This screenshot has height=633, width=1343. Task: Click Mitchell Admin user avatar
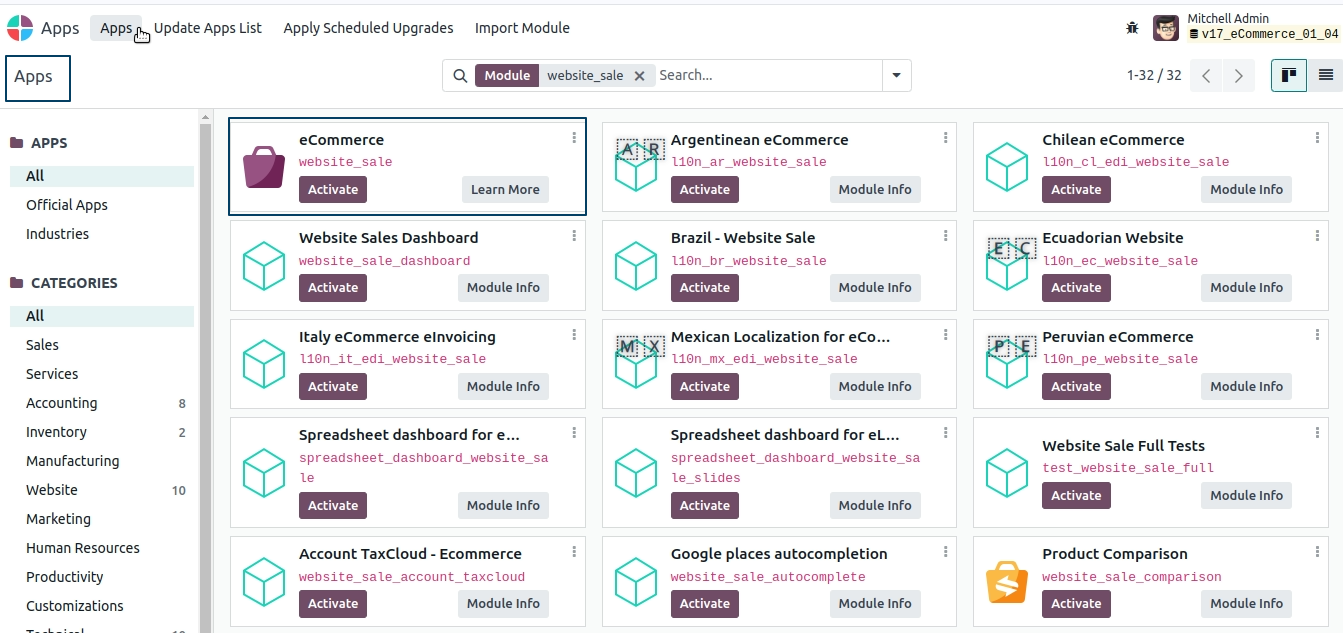pyautogui.click(x=1166, y=28)
